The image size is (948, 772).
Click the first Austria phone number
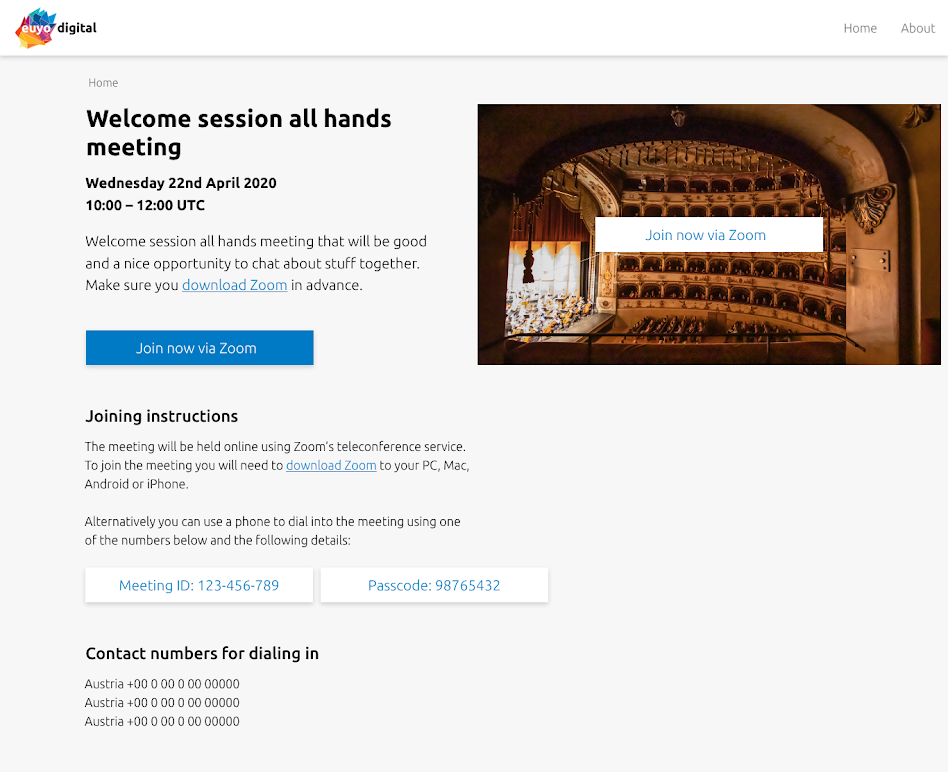(162, 684)
